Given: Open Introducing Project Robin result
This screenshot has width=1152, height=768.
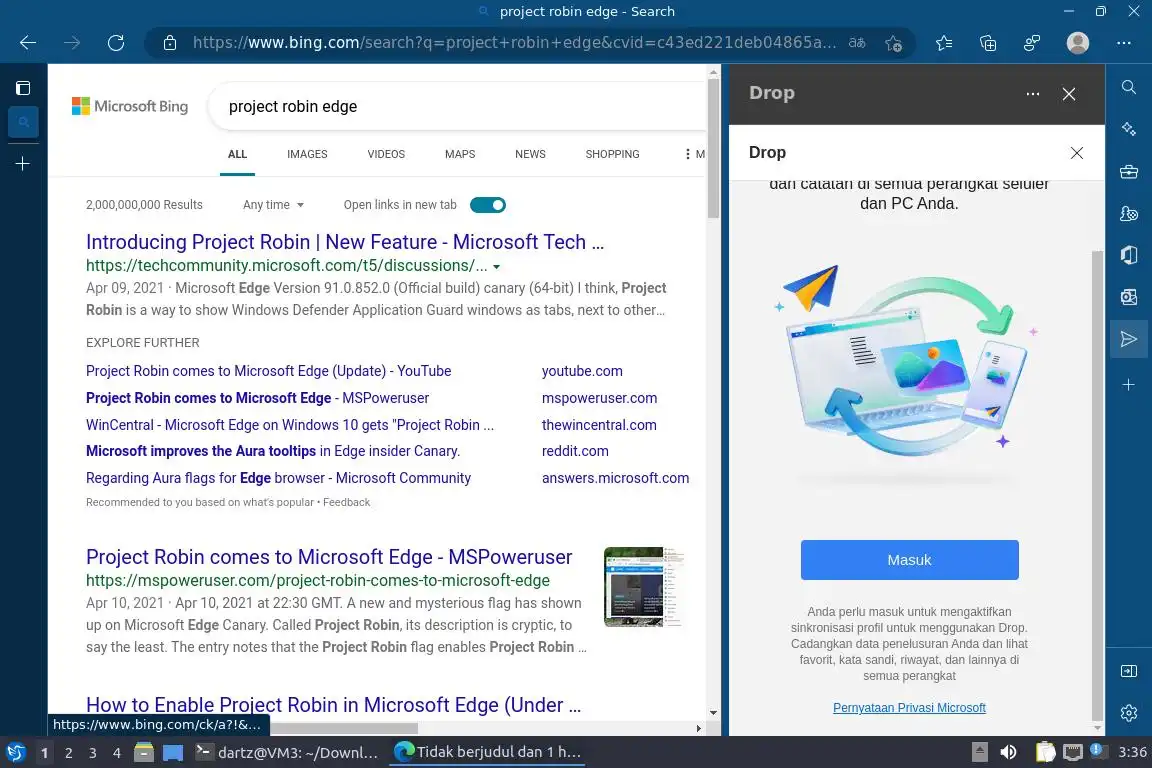Looking at the screenshot, I should [345, 242].
